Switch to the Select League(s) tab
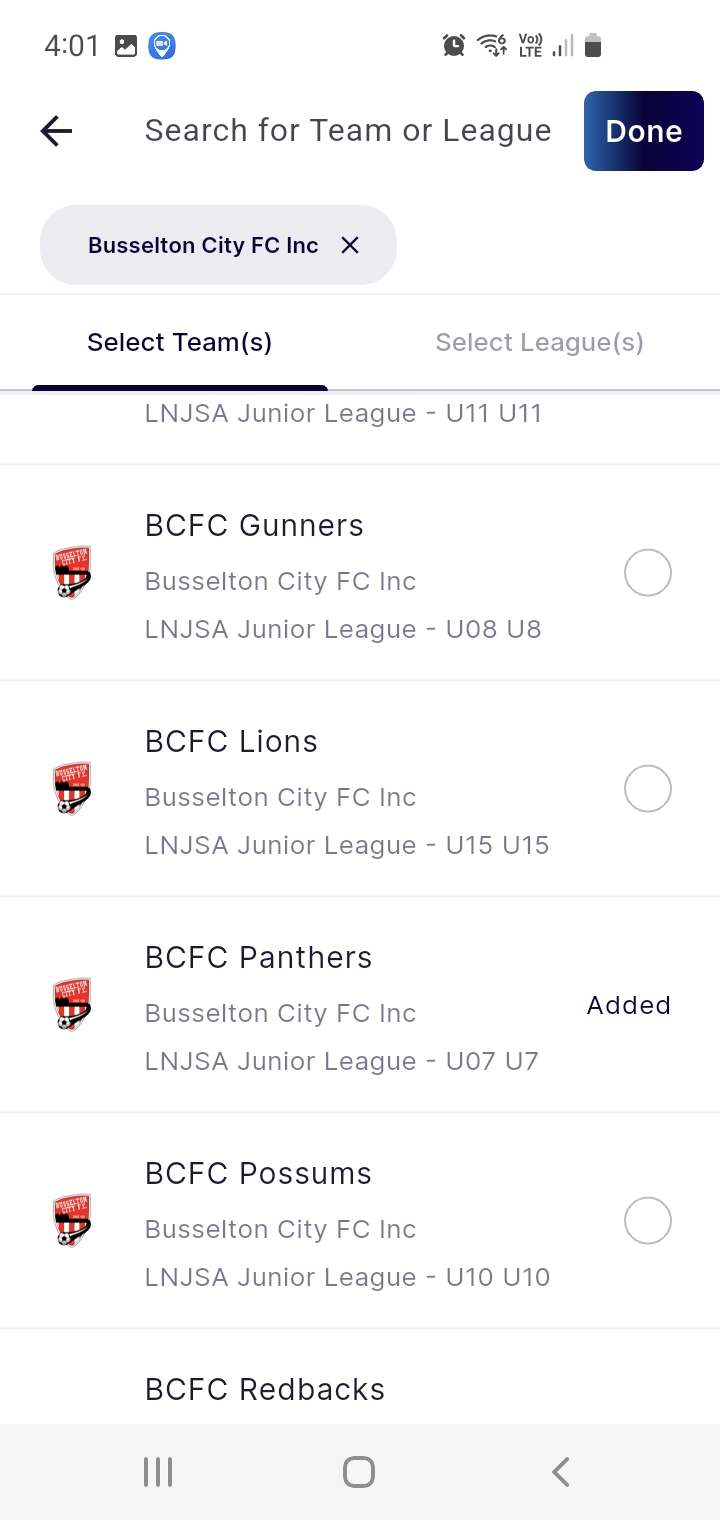 539,342
